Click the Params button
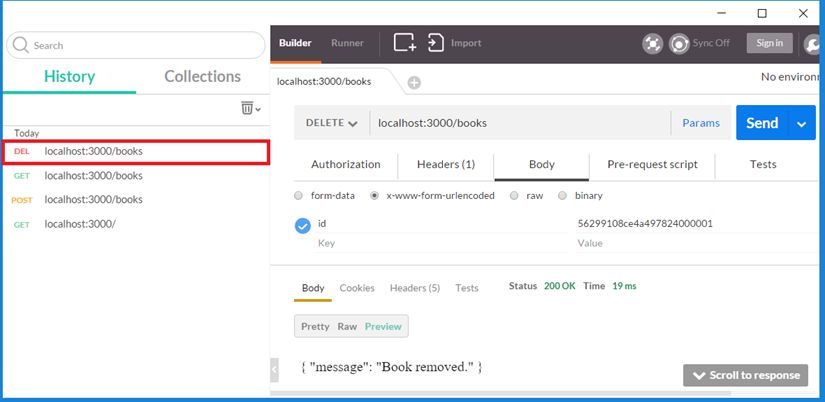Viewport: 825px width, 402px height. pyautogui.click(x=701, y=123)
